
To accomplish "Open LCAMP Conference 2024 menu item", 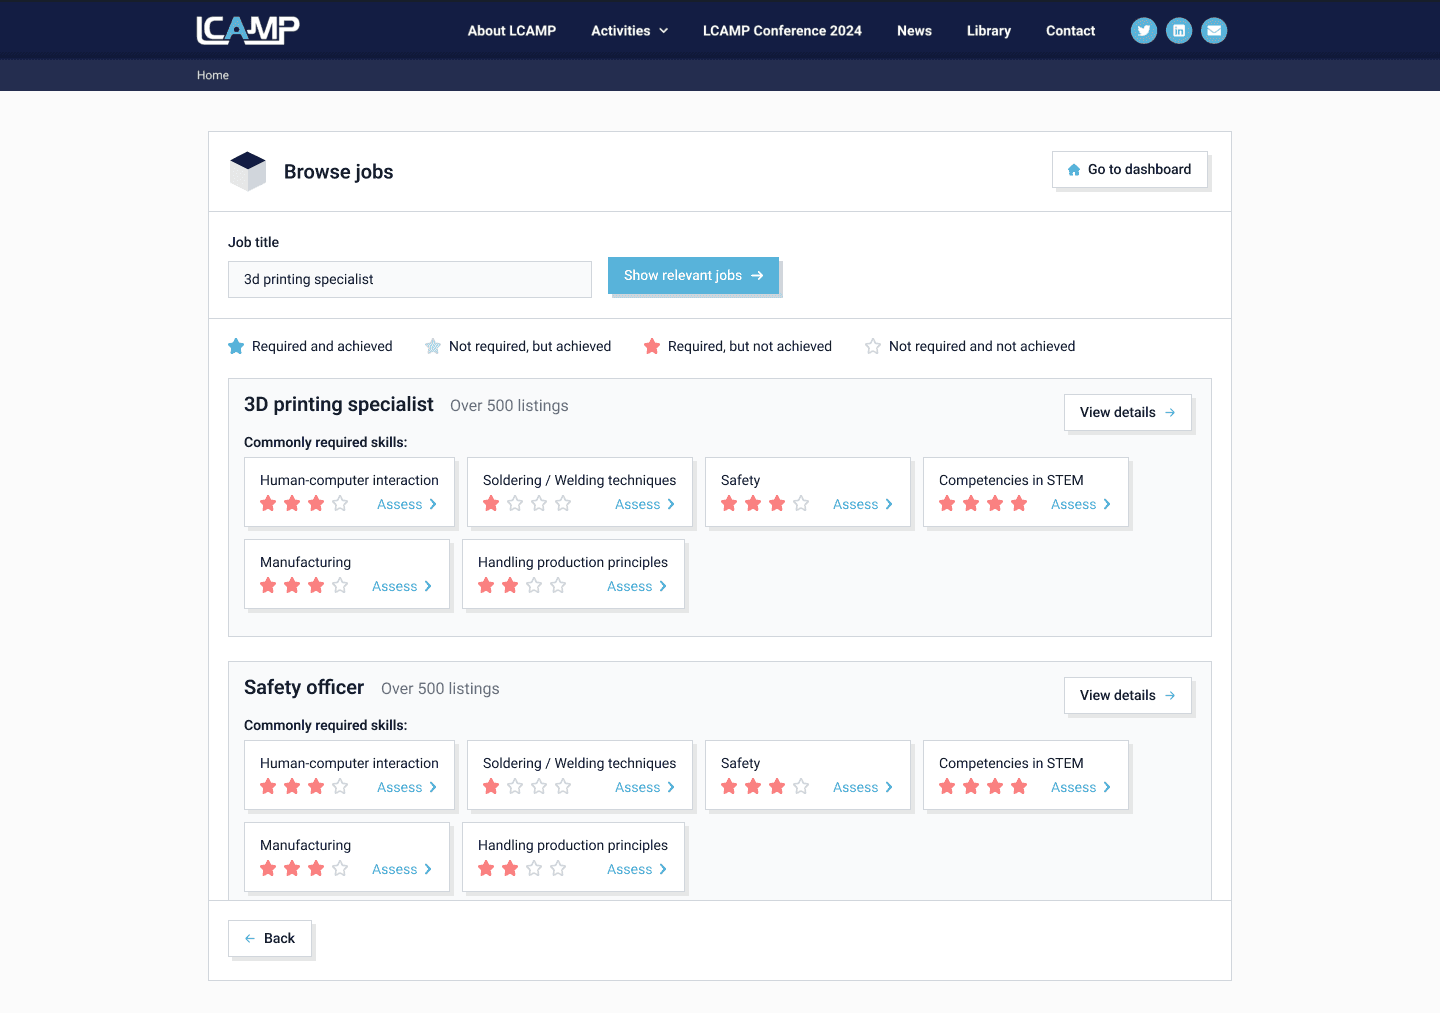I will click(782, 31).
